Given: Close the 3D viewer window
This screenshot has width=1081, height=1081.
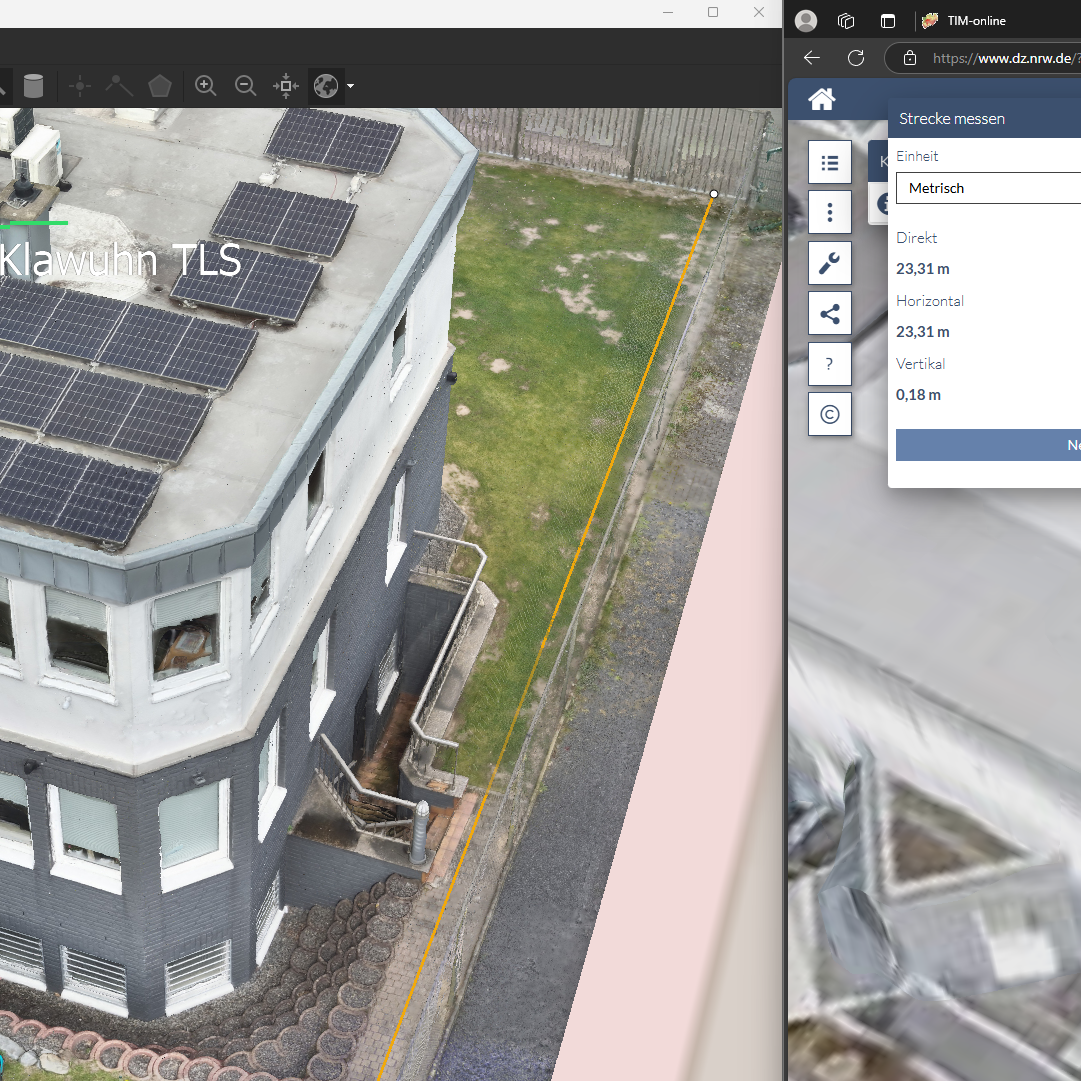Looking at the screenshot, I should (x=759, y=12).
